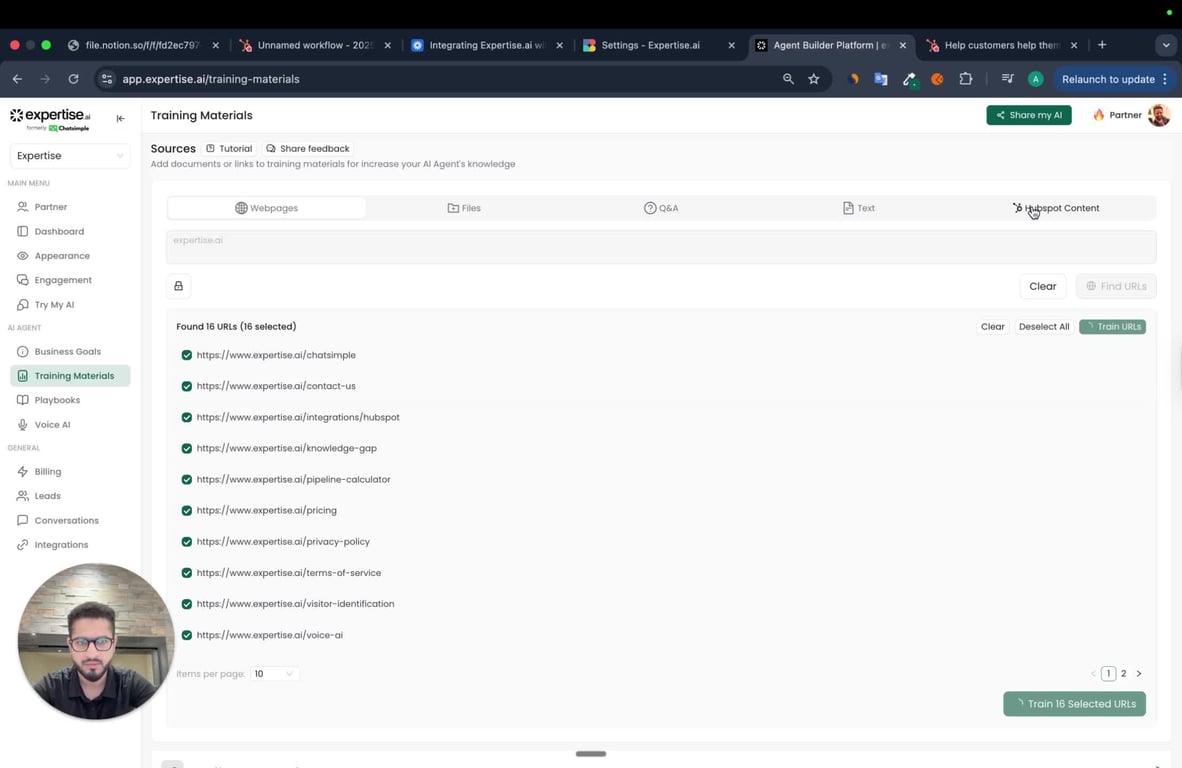Click the presenter webcam thumbnail
Screen dimensions: 1182x768
(x=96, y=641)
